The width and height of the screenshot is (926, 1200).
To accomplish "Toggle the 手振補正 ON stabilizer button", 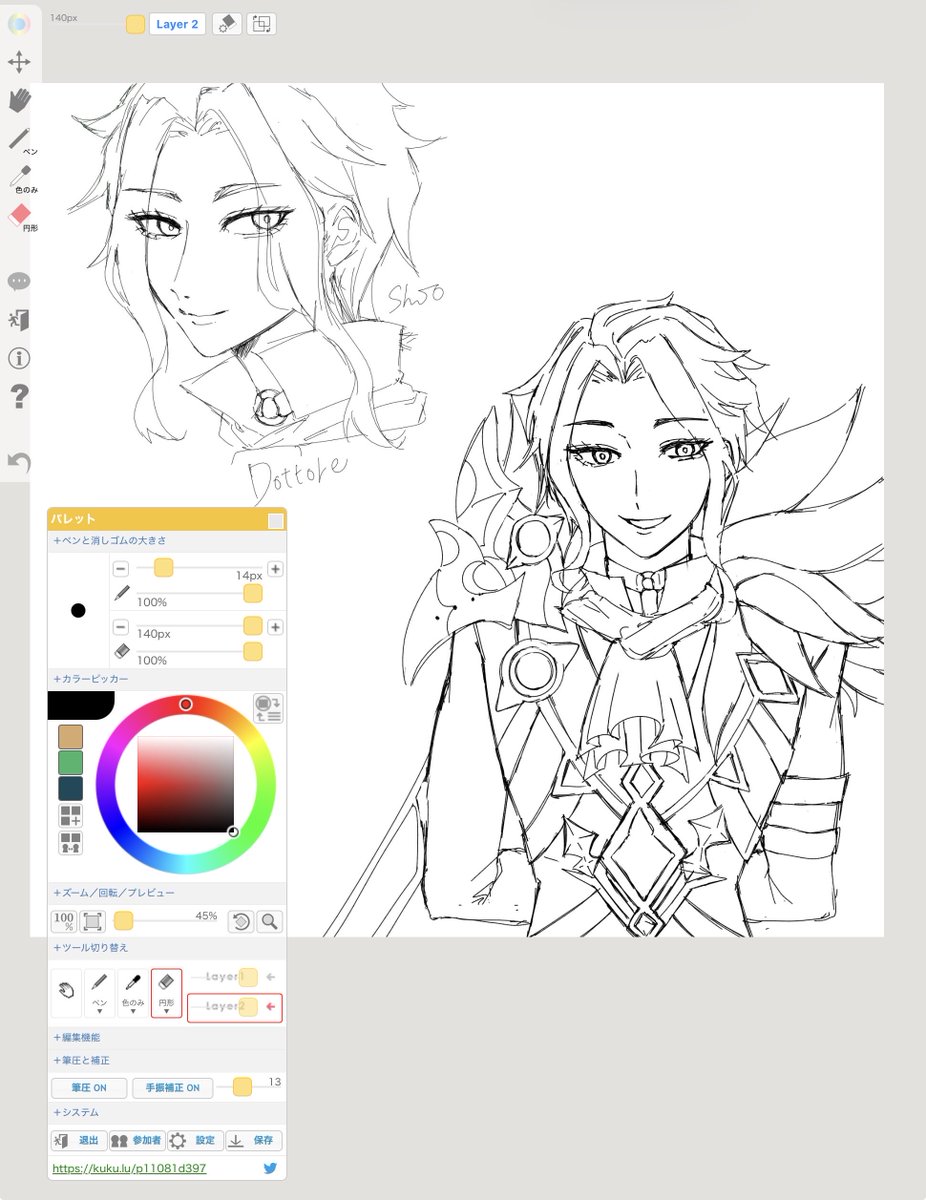I will (x=172, y=1088).
